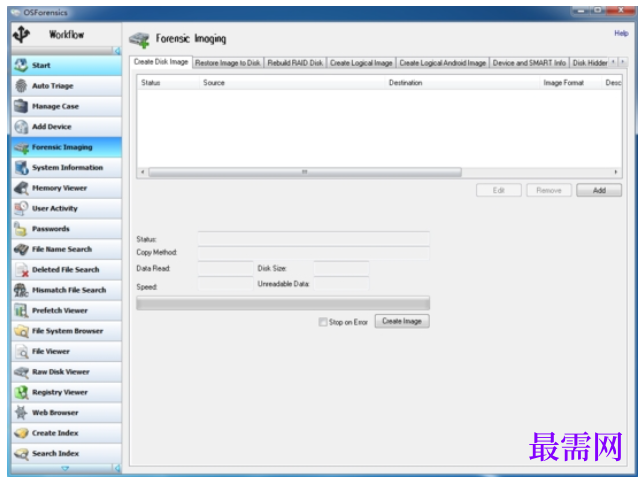Open File Viewer magnifier icon
Viewport: 641px width, 478px height.
(x=21, y=351)
